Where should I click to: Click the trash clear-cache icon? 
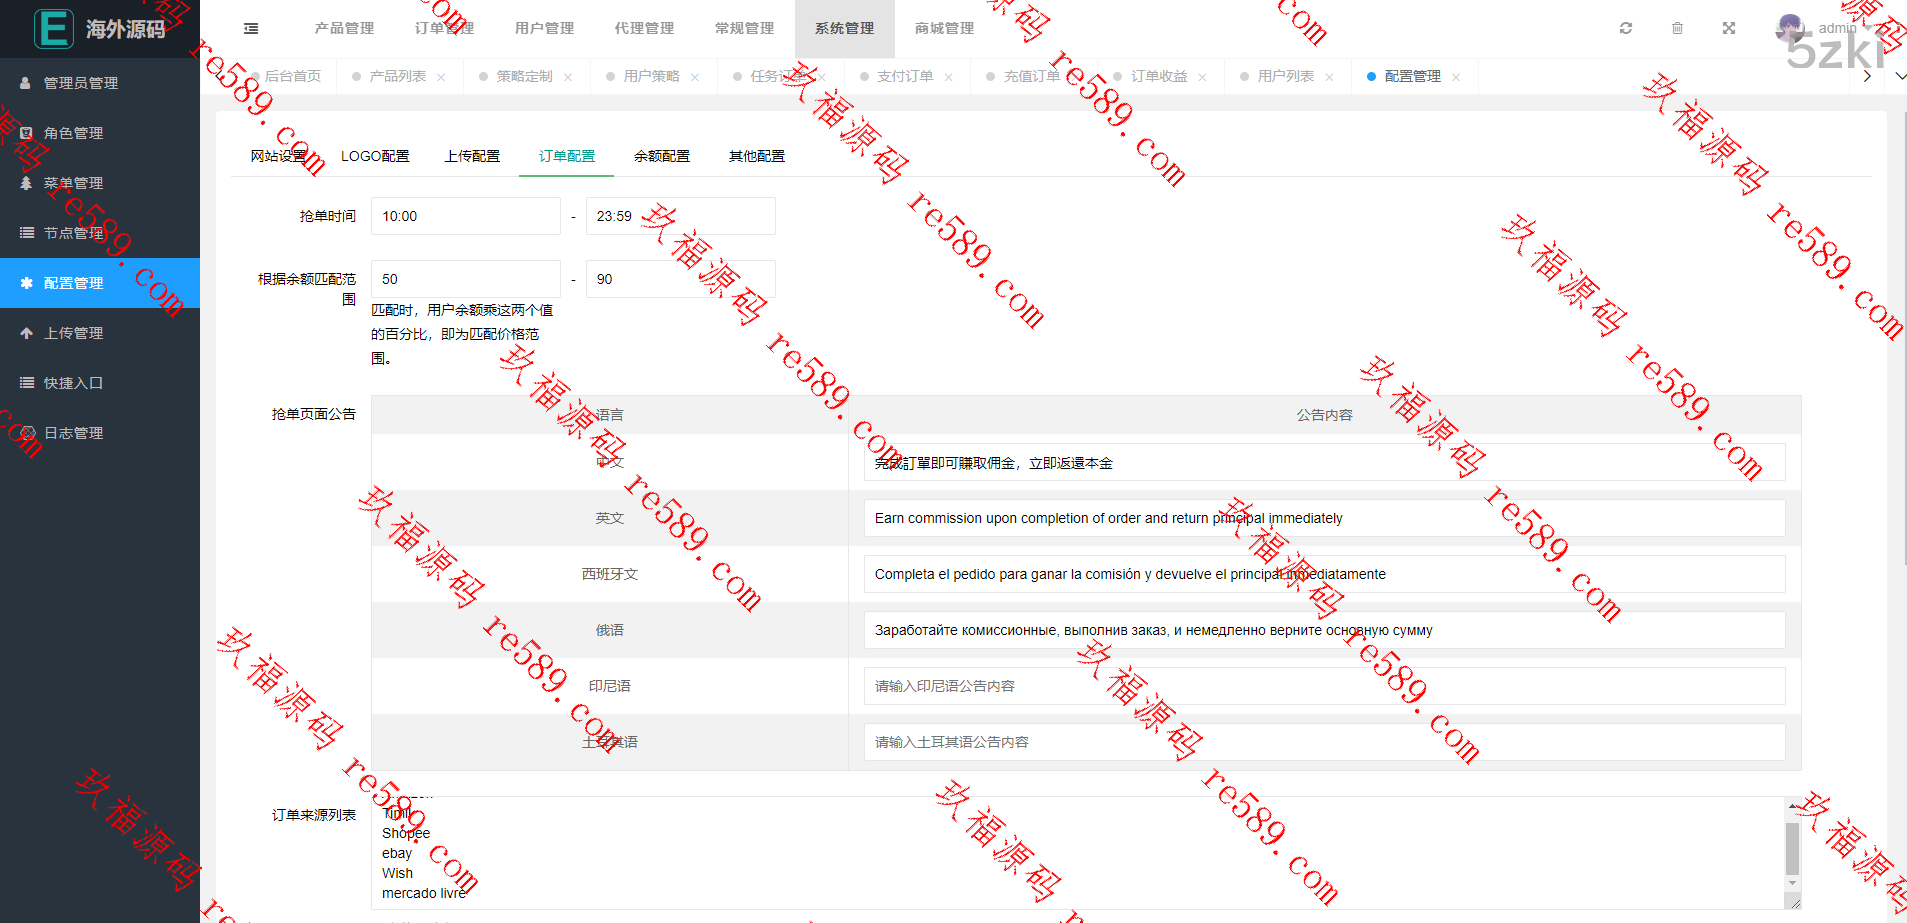(x=1677, y=28)
